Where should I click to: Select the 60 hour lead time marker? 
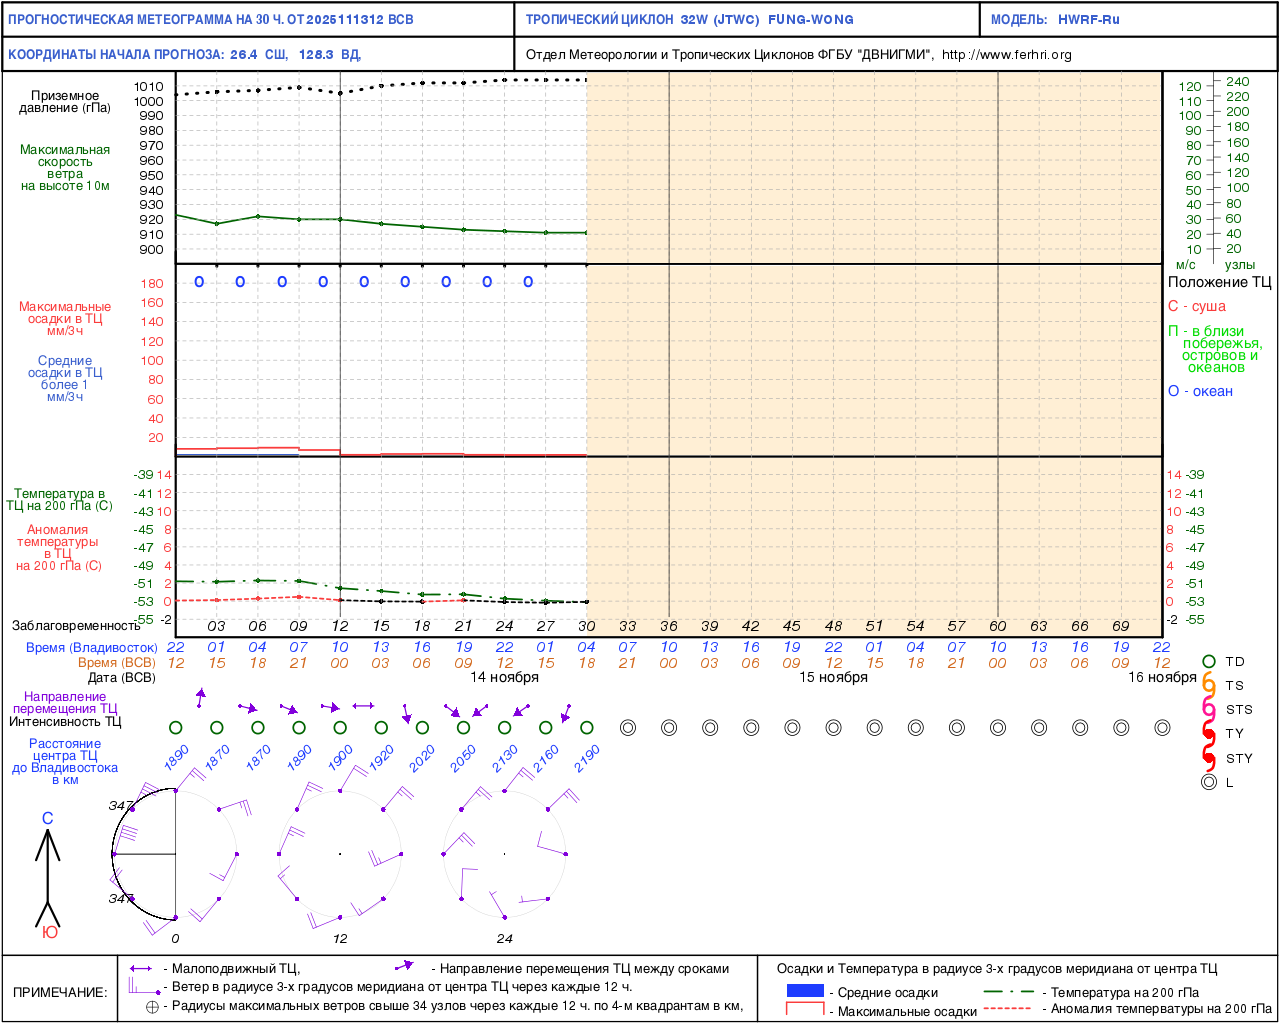tap(997, 626)
